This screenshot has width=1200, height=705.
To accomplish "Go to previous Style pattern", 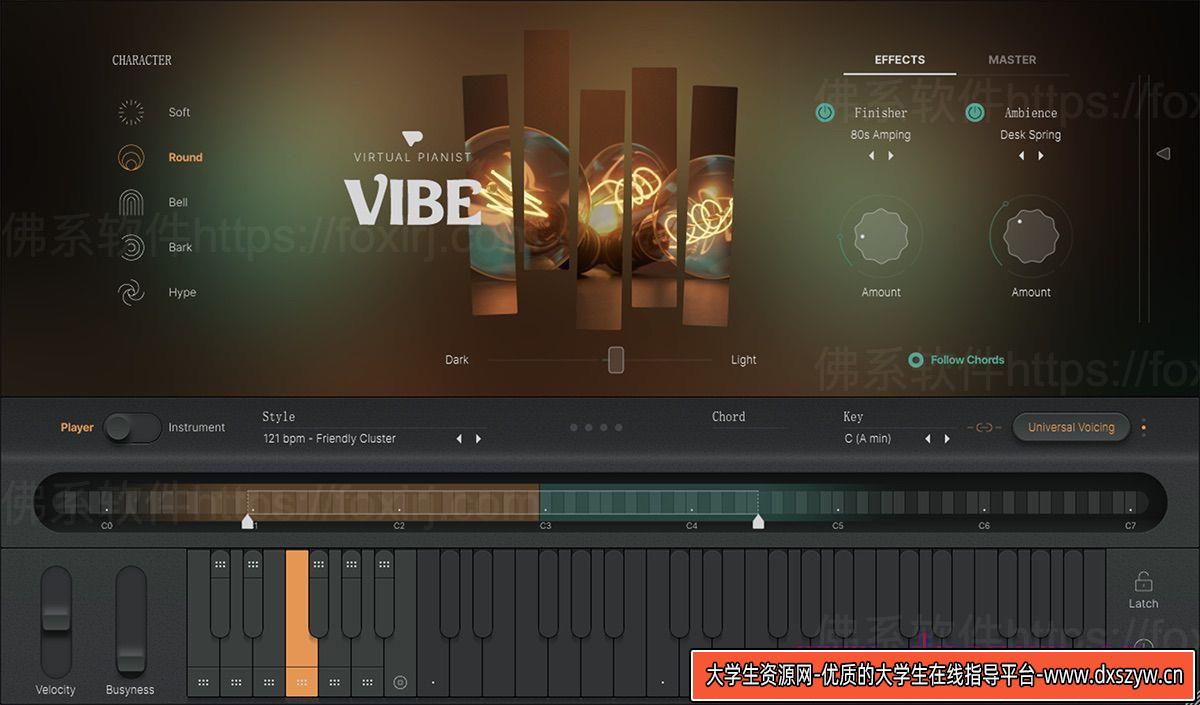I will (459, 439).
